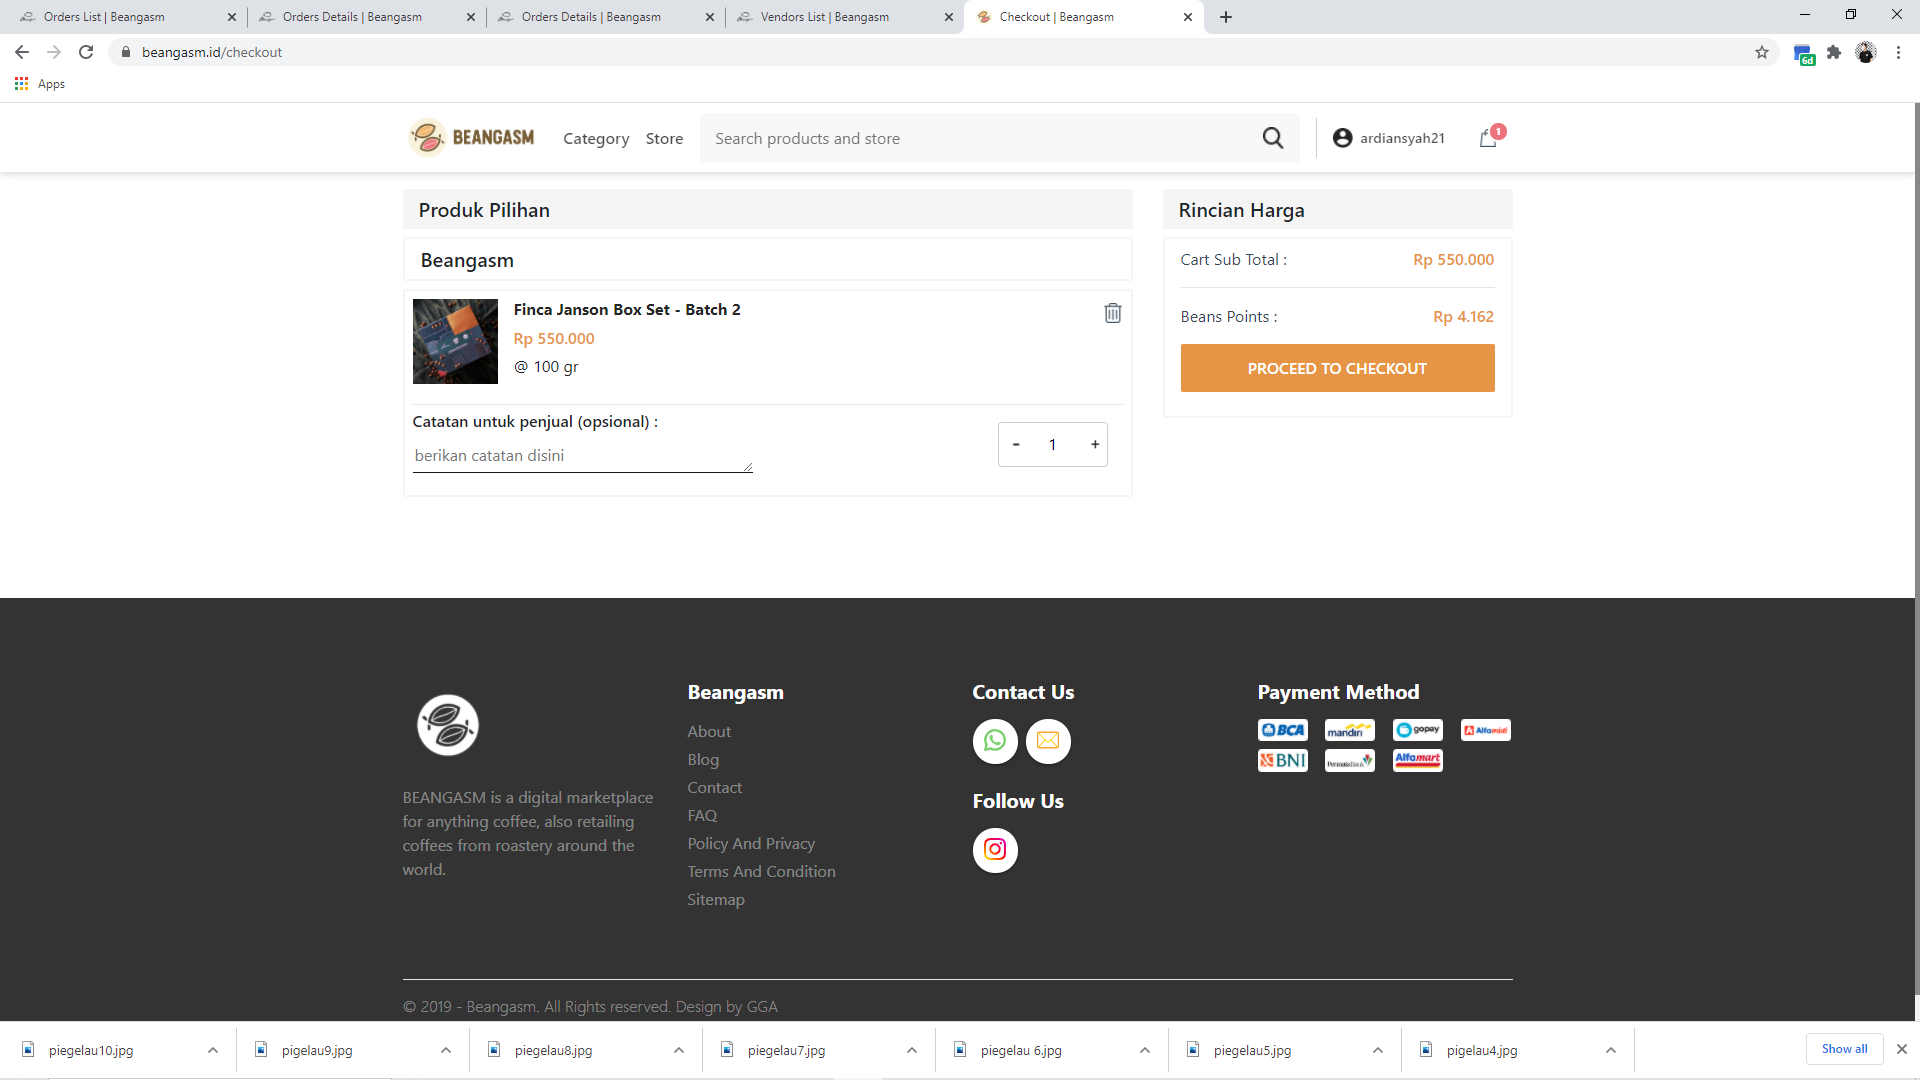
Task: Click the search magnifier icon
Action: coord(1272,138)
